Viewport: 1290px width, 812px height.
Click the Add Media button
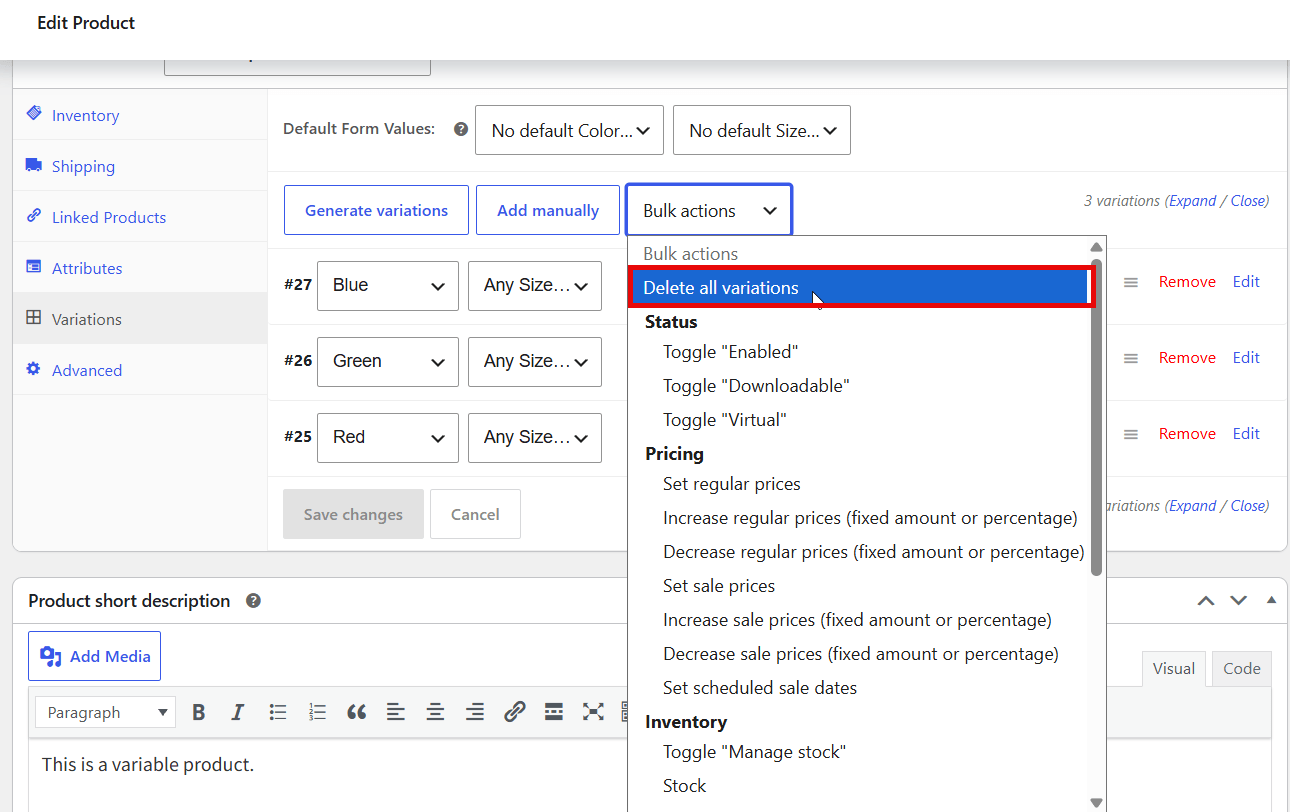tap(94, 656)
